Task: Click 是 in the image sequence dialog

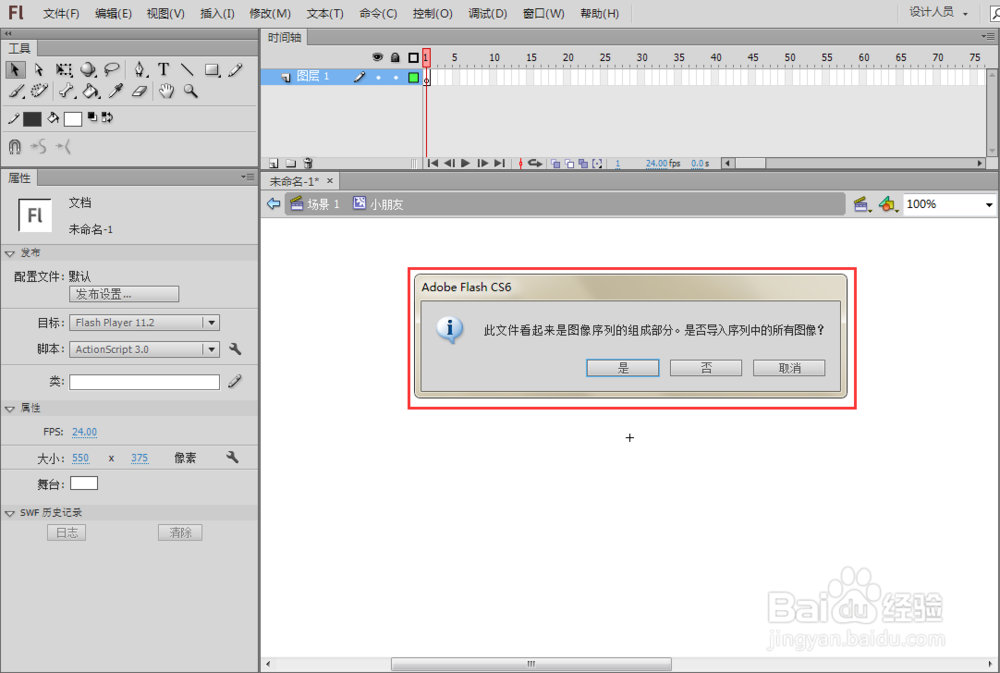Action: (x=622, y=367)
